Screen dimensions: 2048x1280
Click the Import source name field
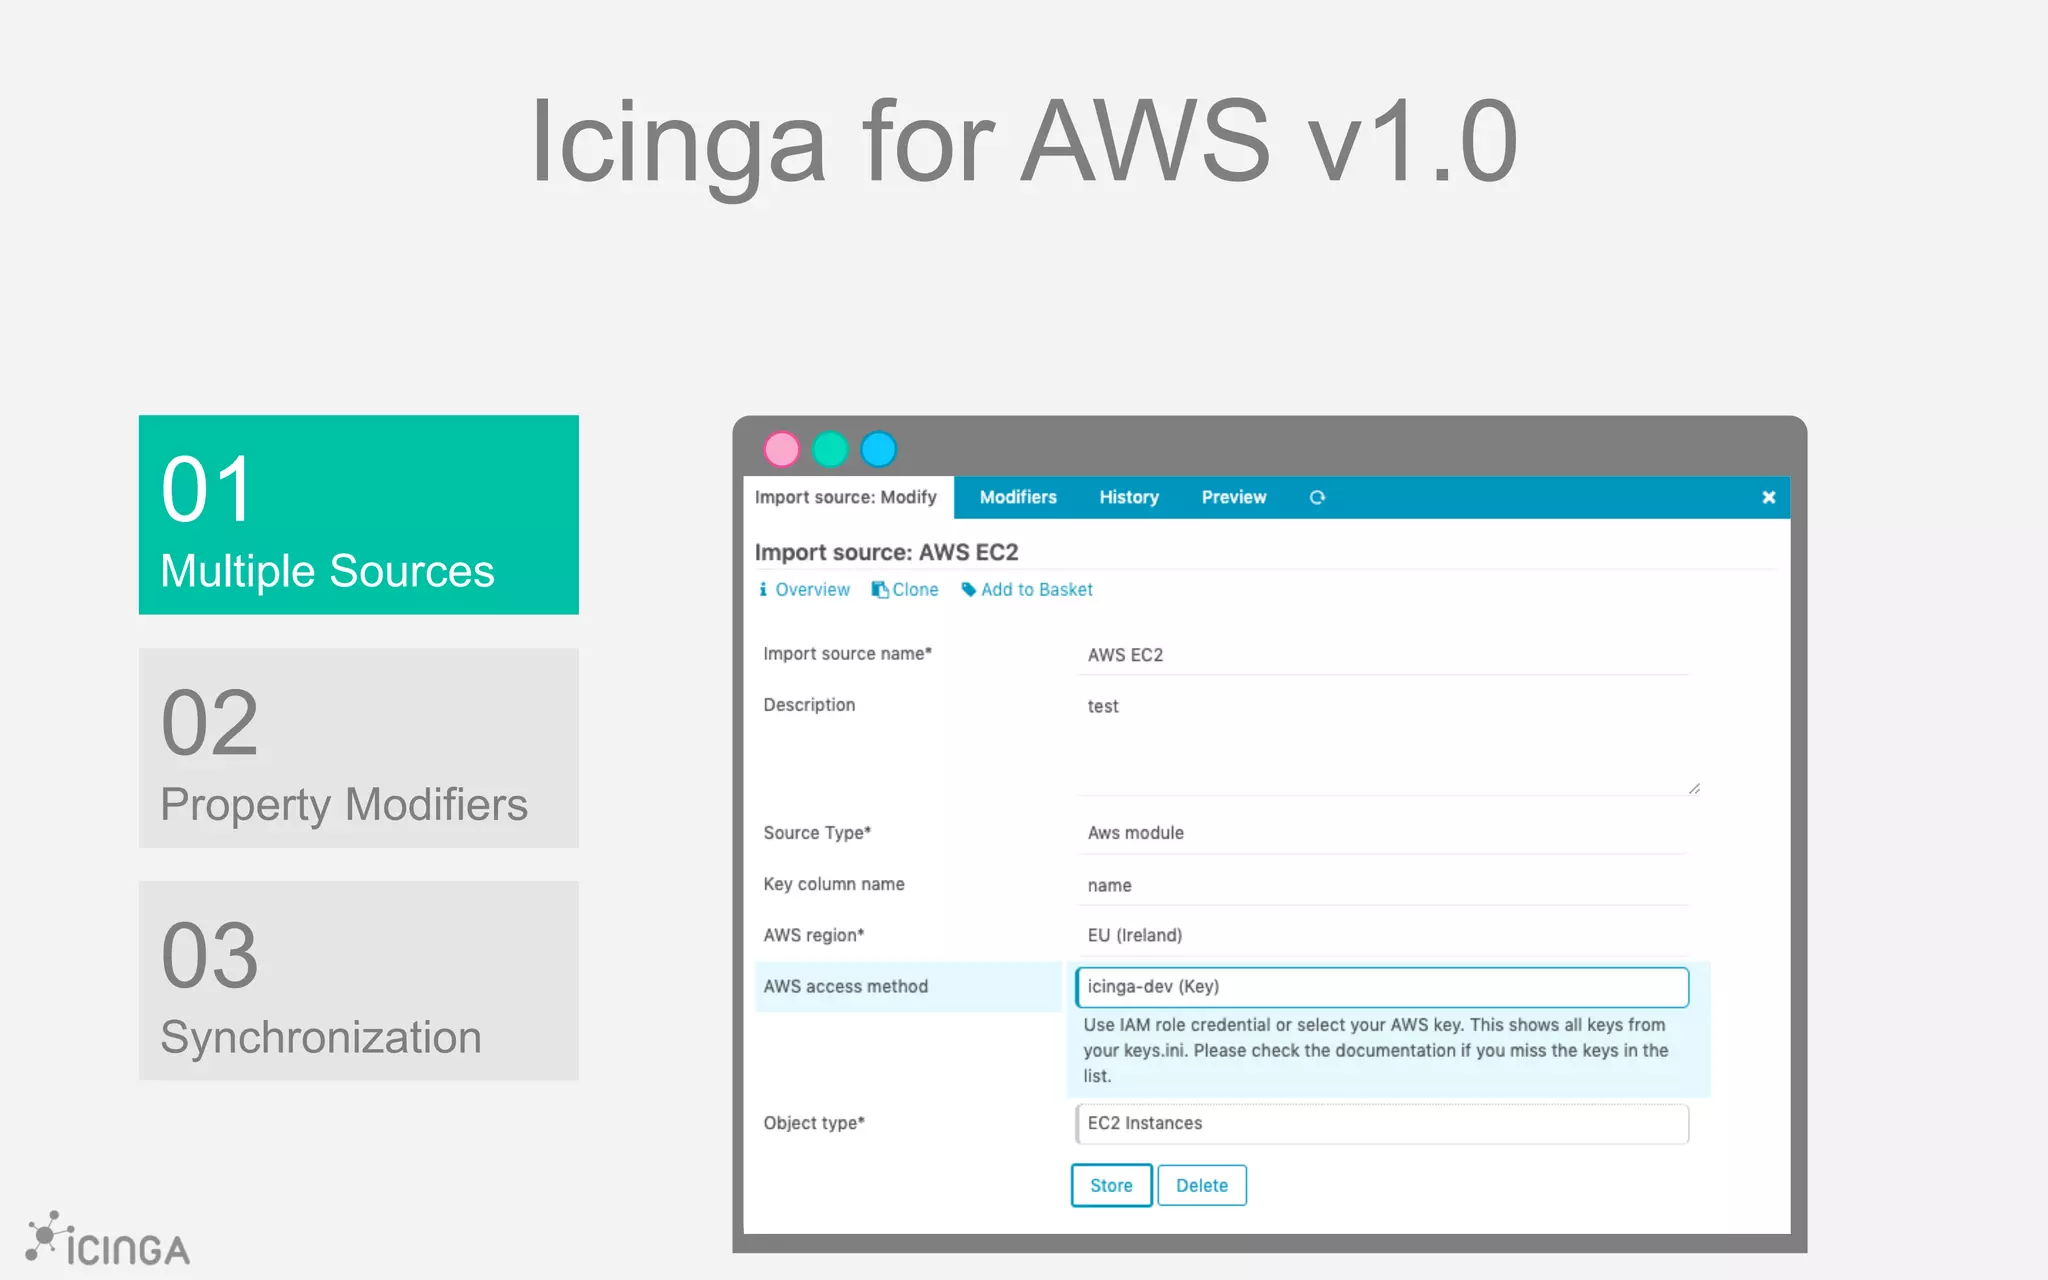coord(1382,655)
